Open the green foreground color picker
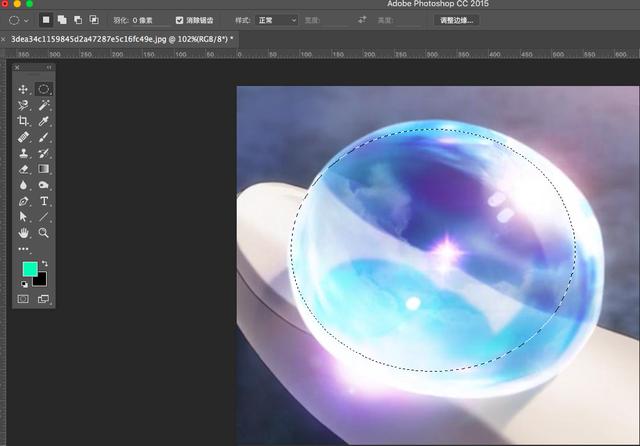The image size is (640, 446). click(x=29, y=269)
